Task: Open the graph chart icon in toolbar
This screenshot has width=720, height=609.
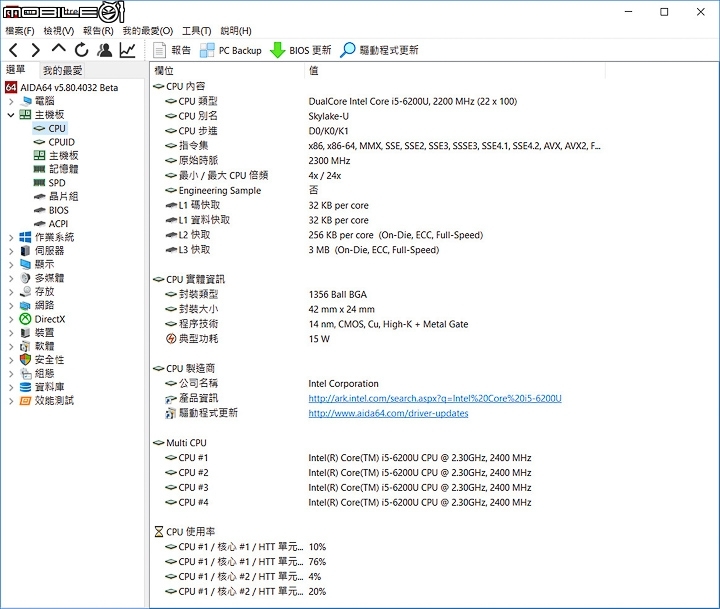Action: (128, 50)
